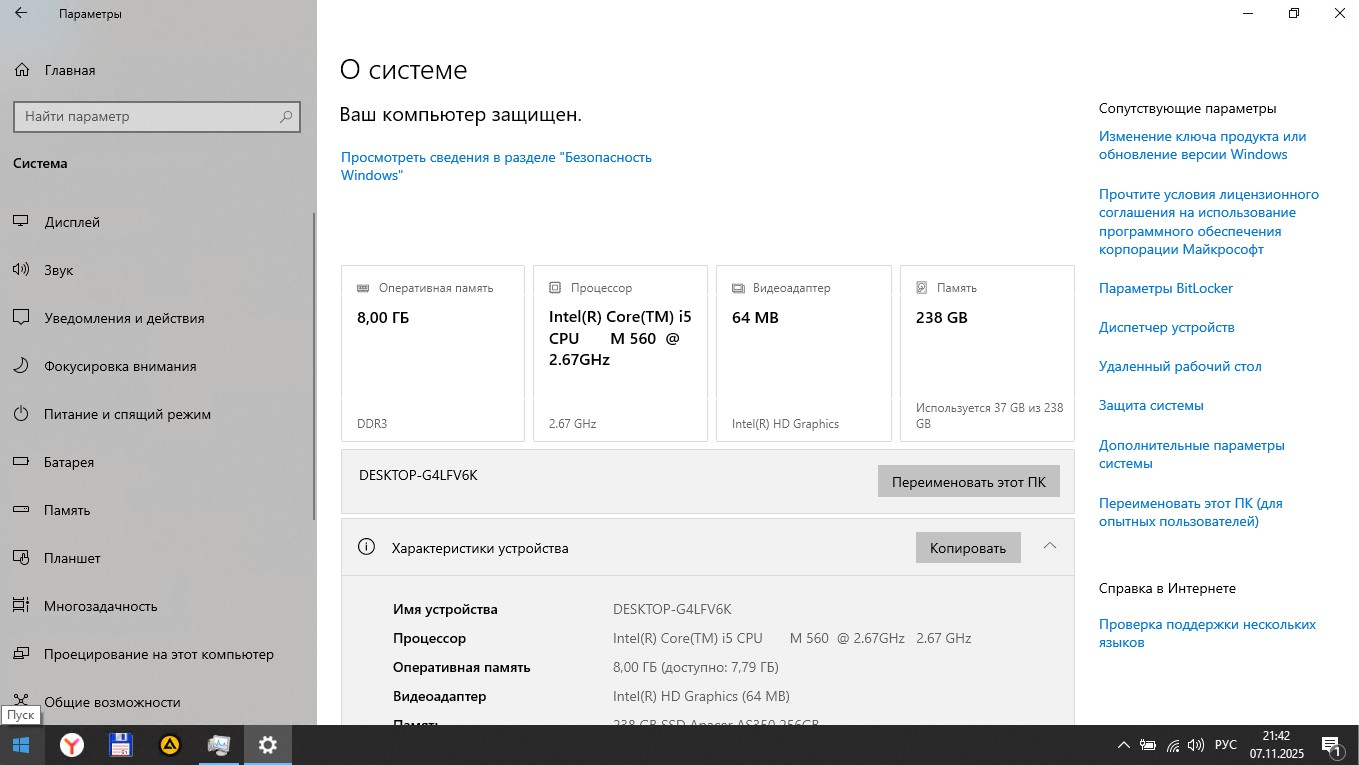The width and height of the screenshot is (1359, 765).
Task: Go to the Батарея settings section
Action: tap(69, 462)
